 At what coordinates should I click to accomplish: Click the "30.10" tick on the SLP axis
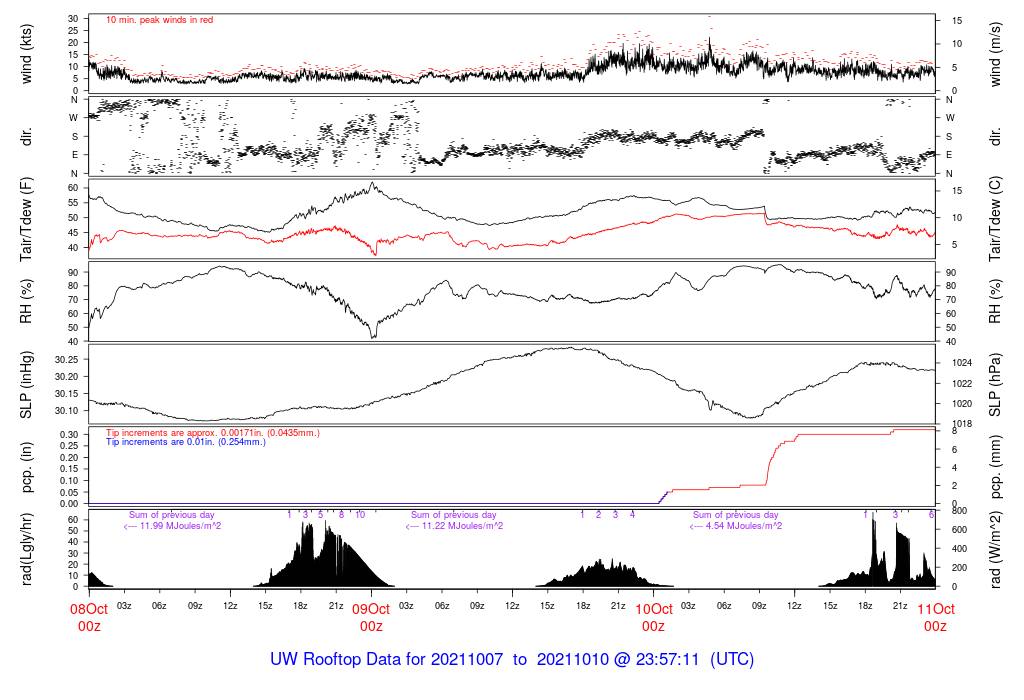click(x=67, y=411)
